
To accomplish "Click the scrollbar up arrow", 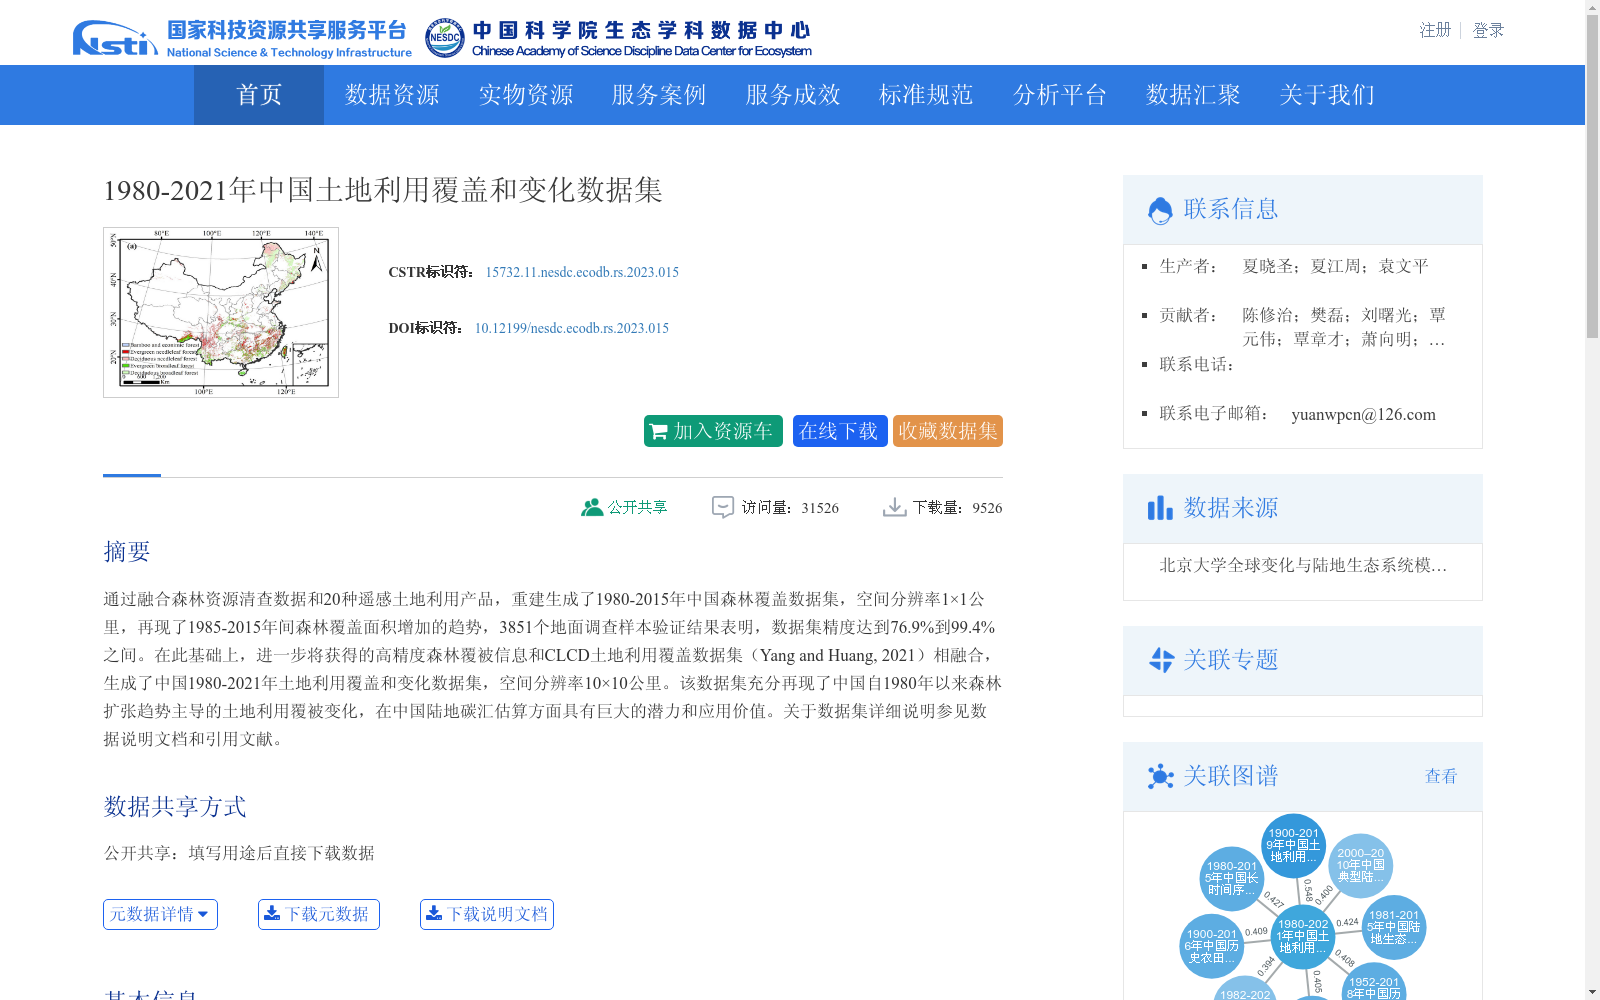I will coord(1592,8).
